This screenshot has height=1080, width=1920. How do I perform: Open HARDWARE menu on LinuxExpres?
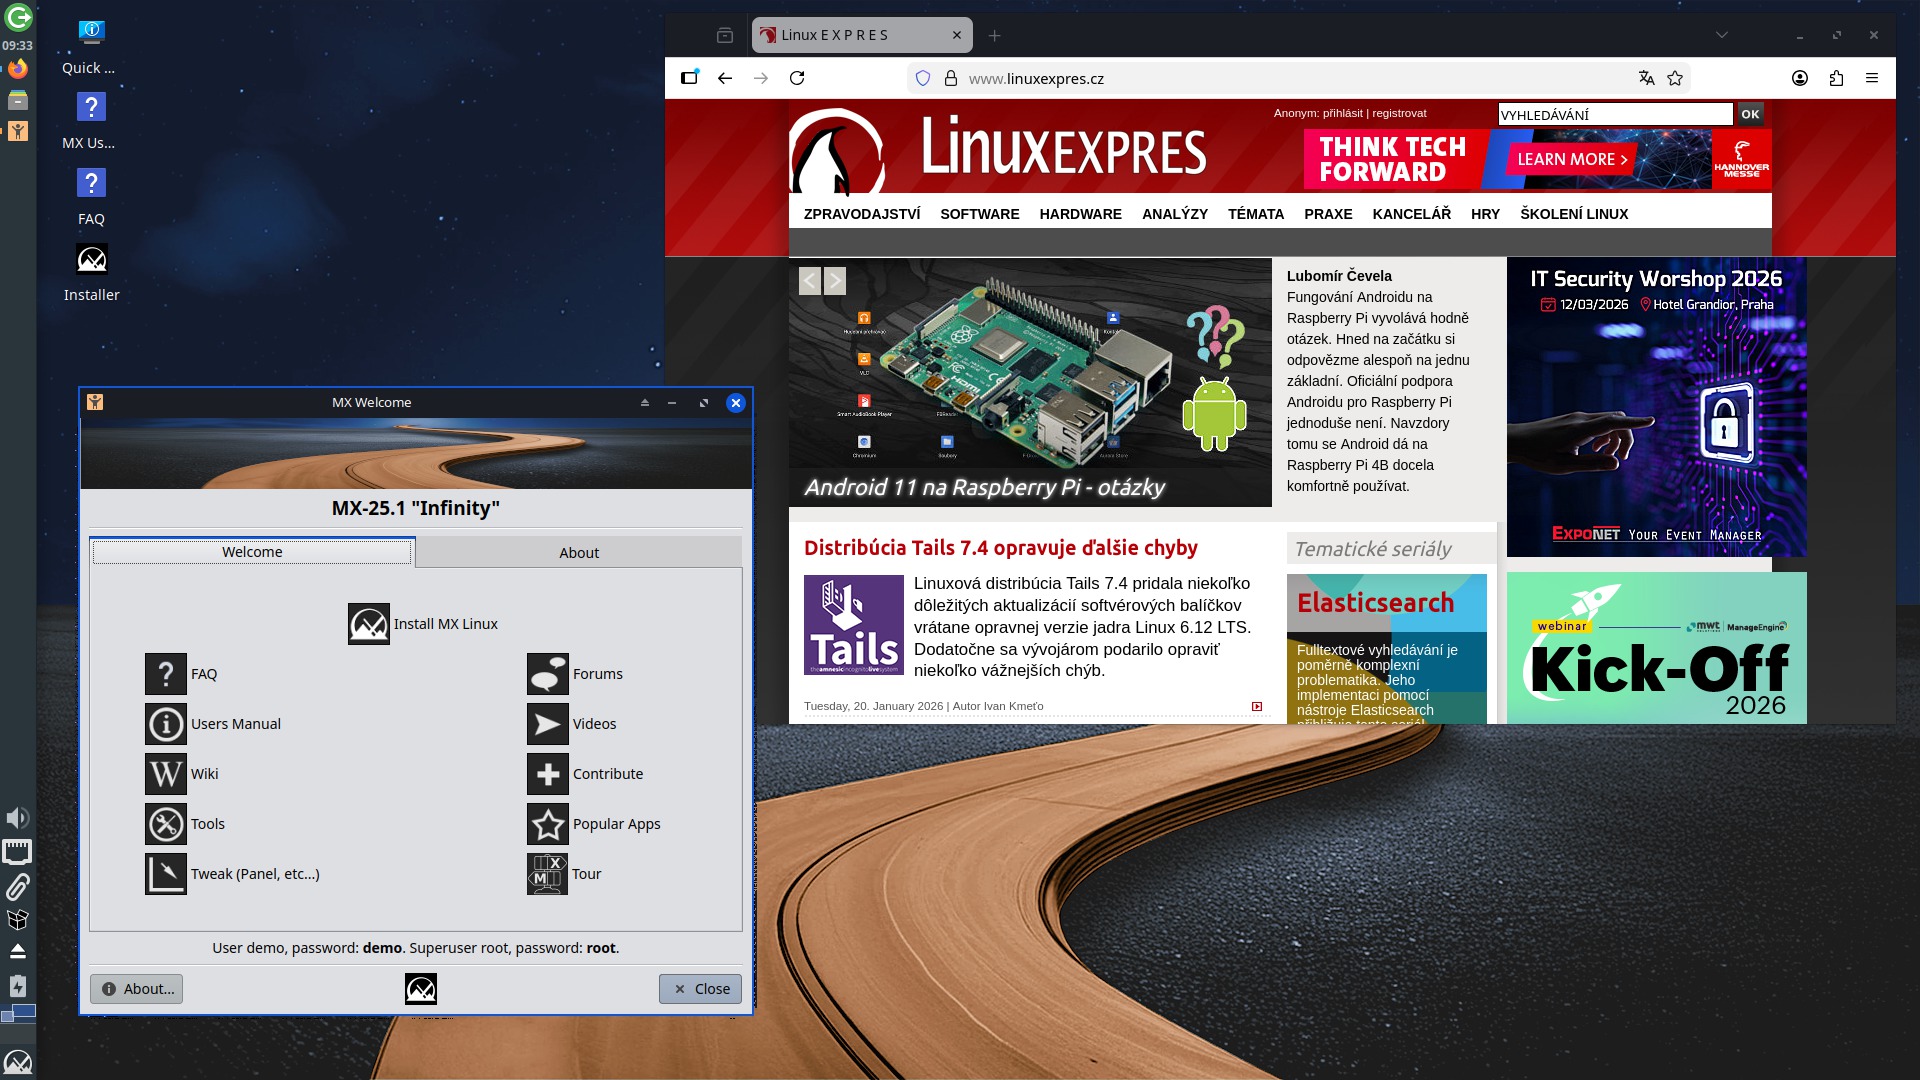[x=1080, y=214]
